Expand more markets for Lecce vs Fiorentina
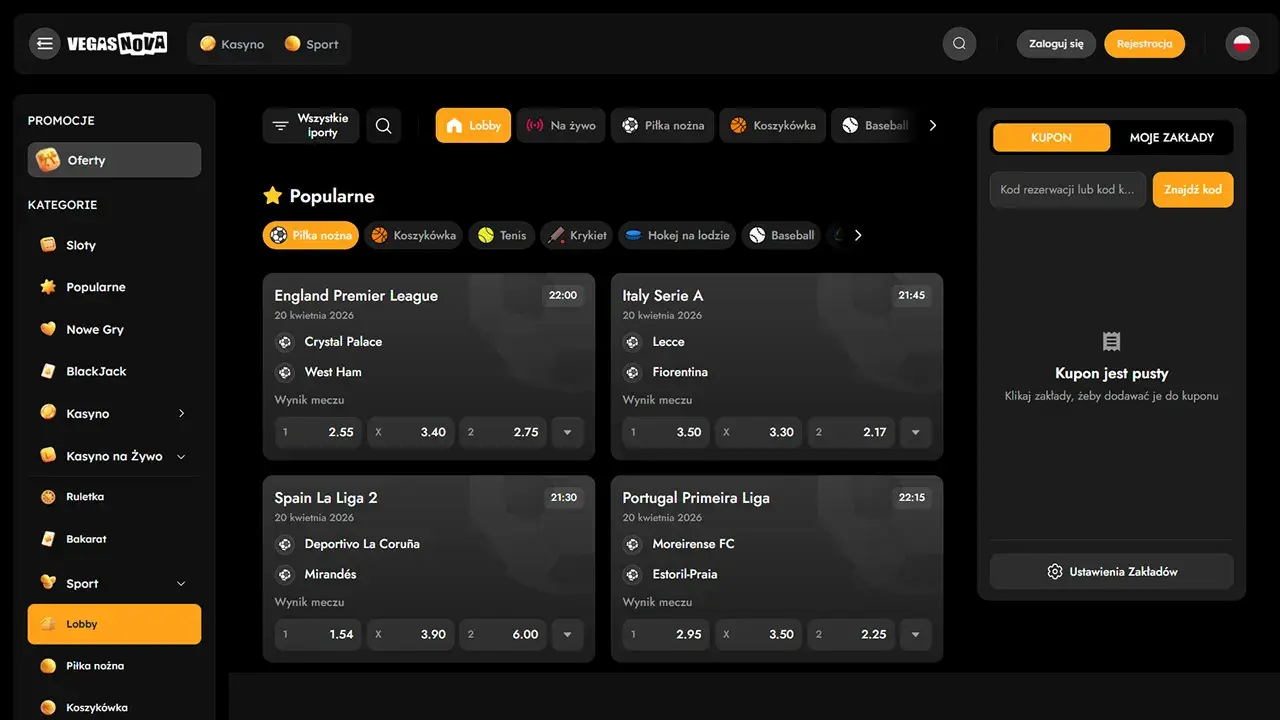The image size is (1280, 720). (915, 433)
